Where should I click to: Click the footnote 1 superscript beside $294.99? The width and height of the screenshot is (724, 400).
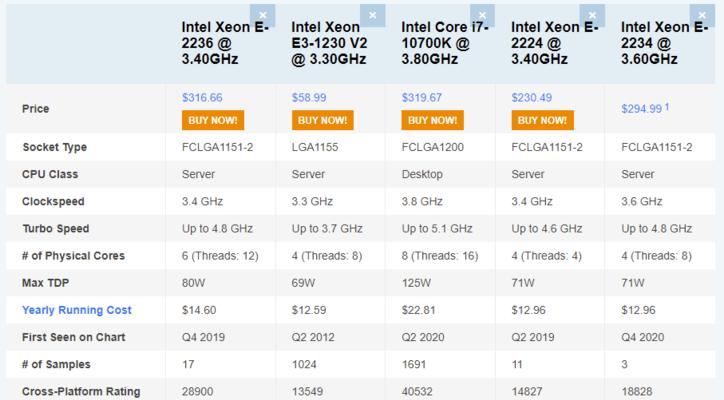click(667, 107)
